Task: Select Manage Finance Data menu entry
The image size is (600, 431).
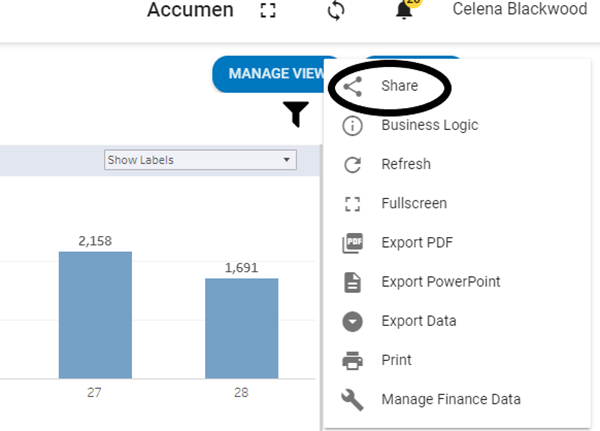Action: pos(450,400)
